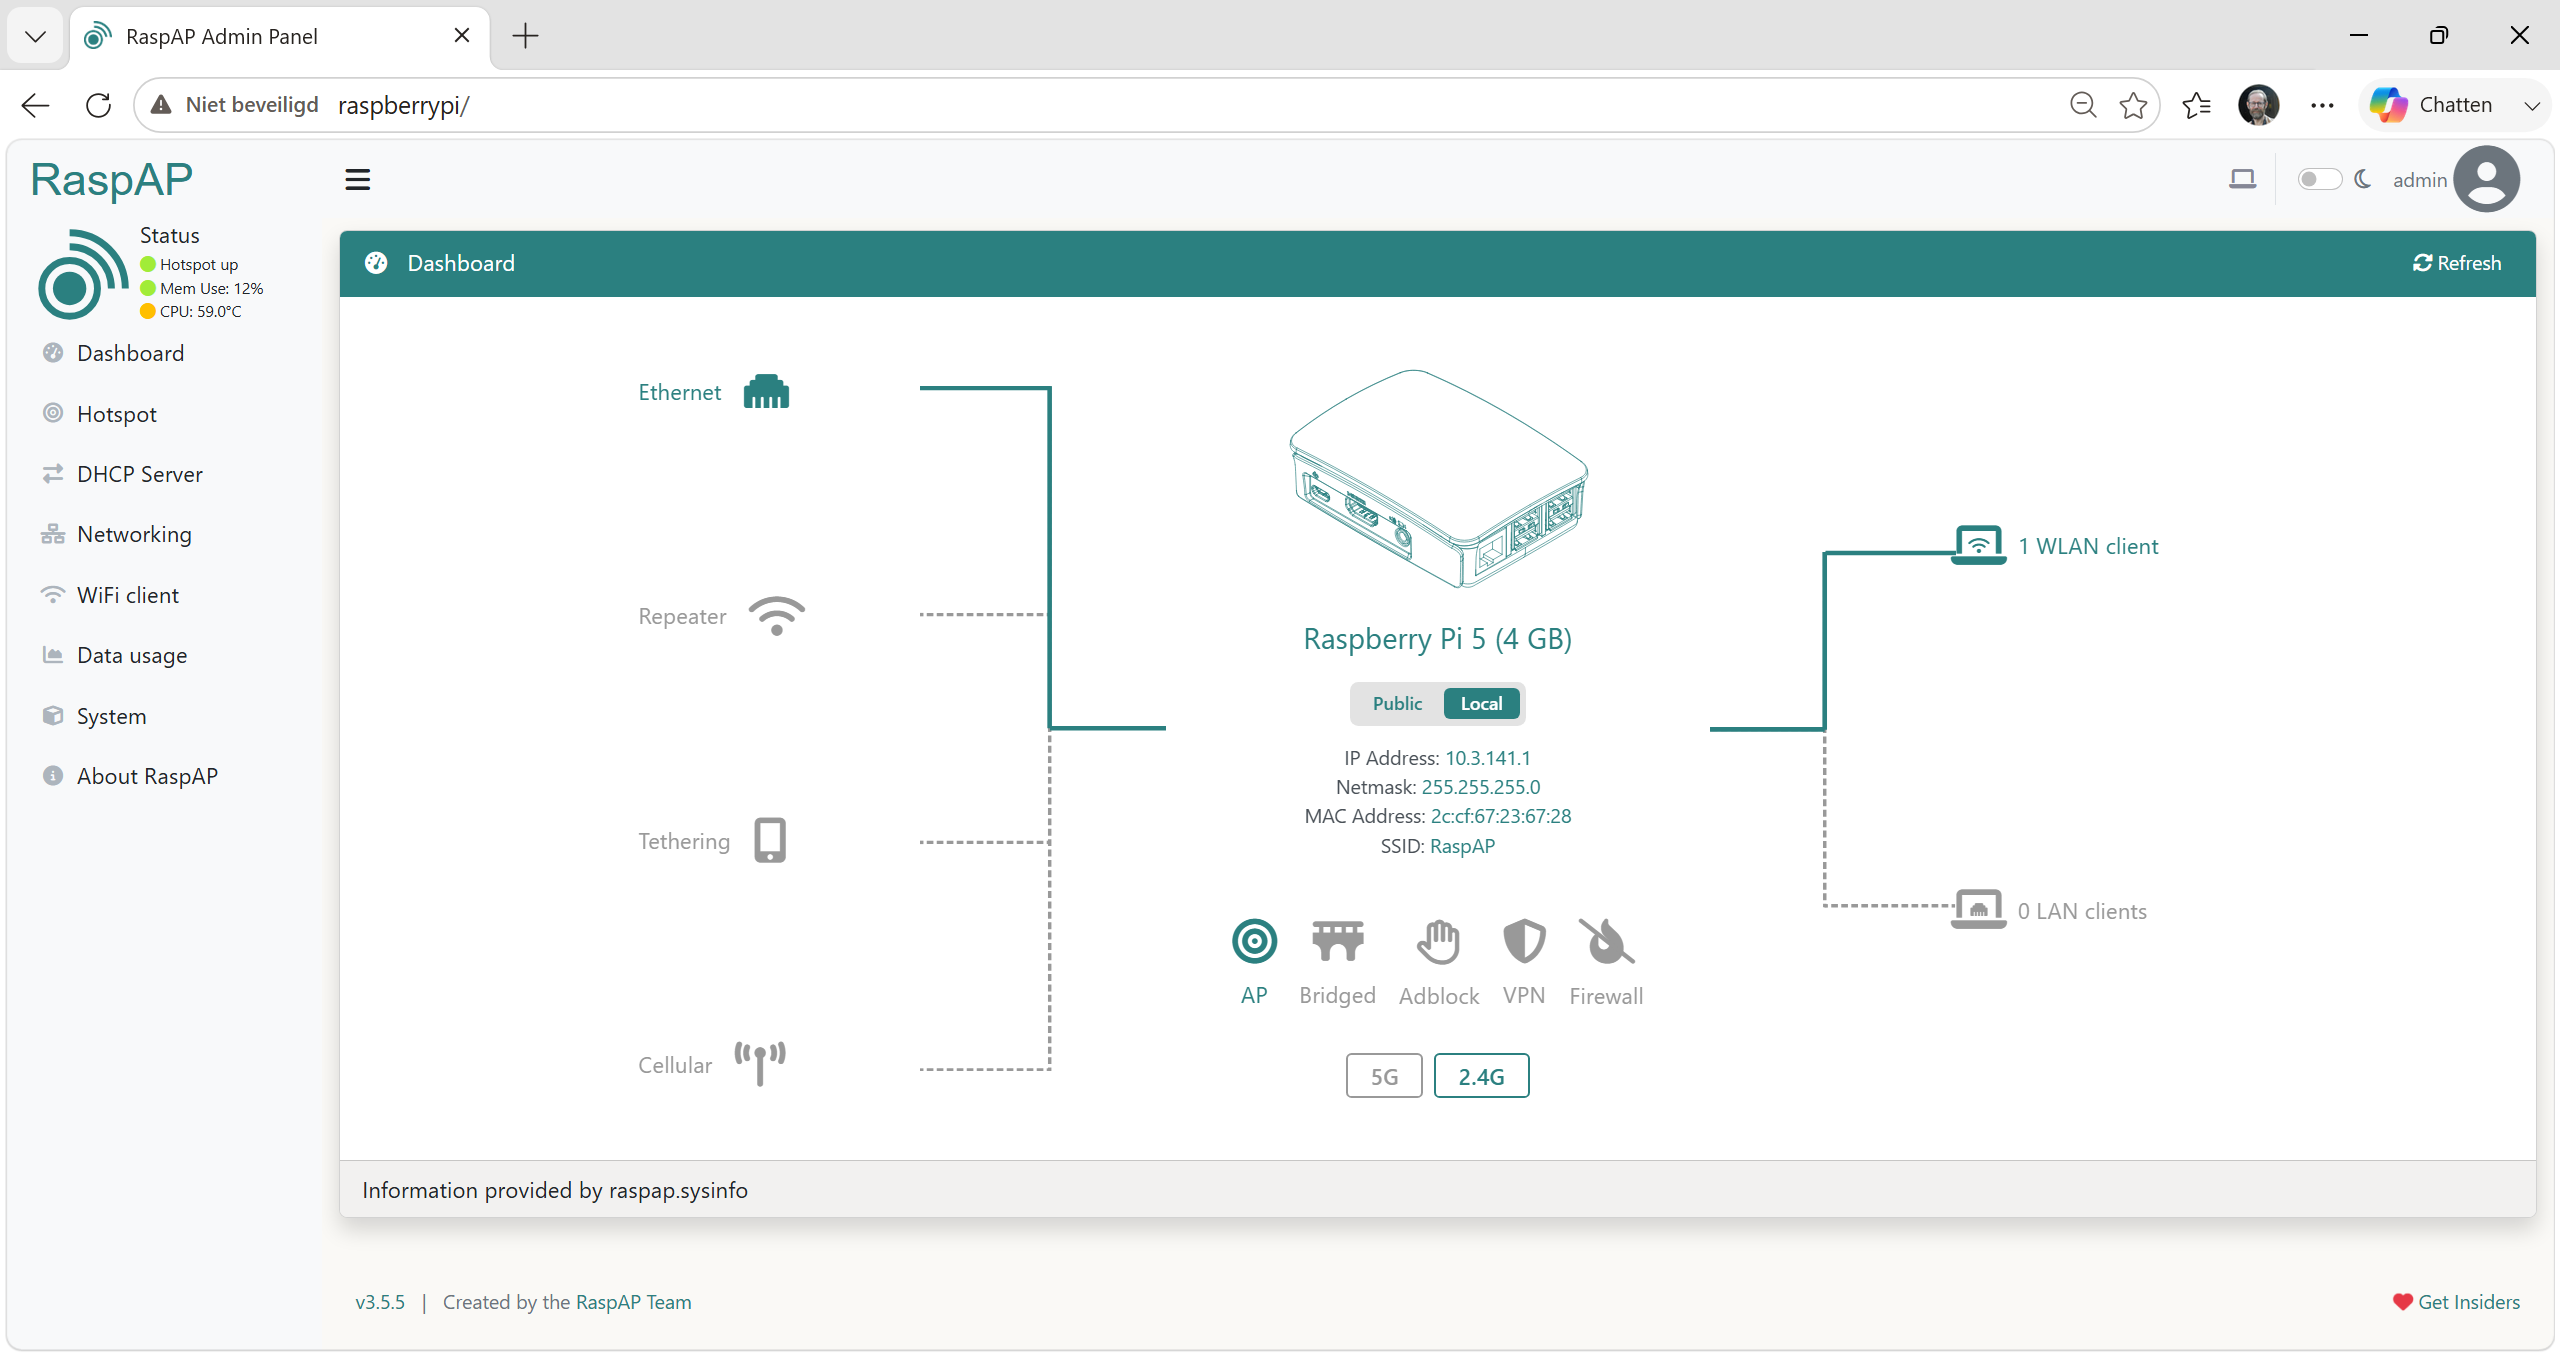This screenshot has height=1356, width=2560.
Task: Click the Ethernet port icon
Action: 766,392
